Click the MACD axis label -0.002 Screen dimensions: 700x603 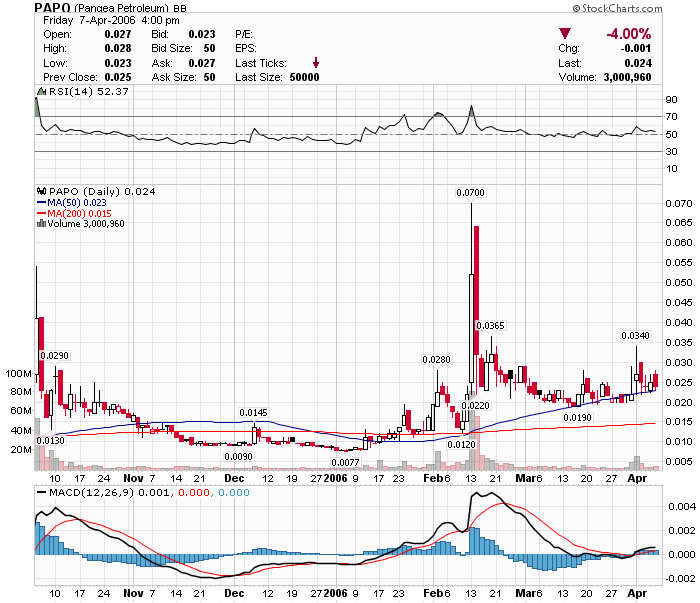(x=680, y=579)
